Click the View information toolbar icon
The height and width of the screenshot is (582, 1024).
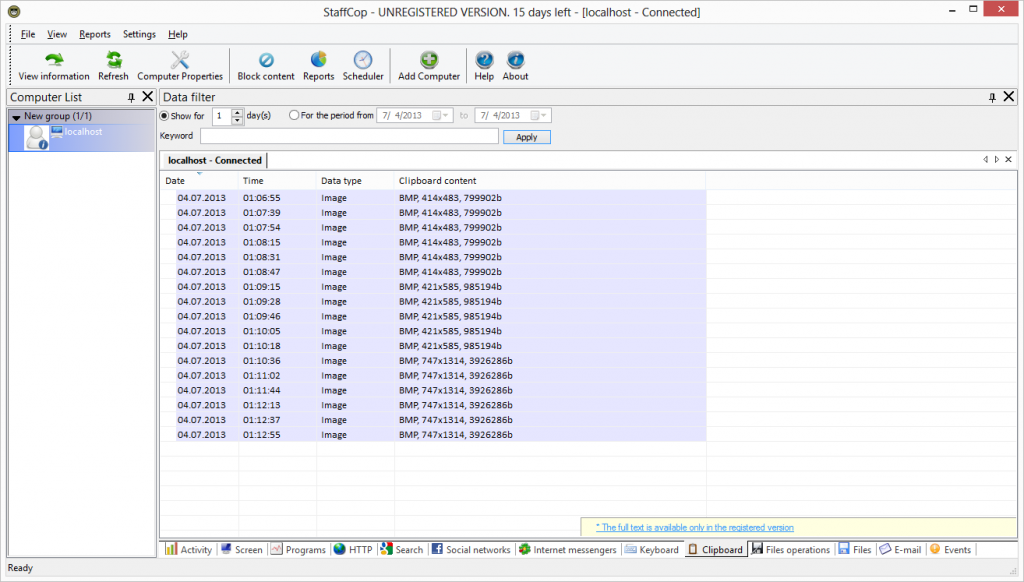[54, 66]
